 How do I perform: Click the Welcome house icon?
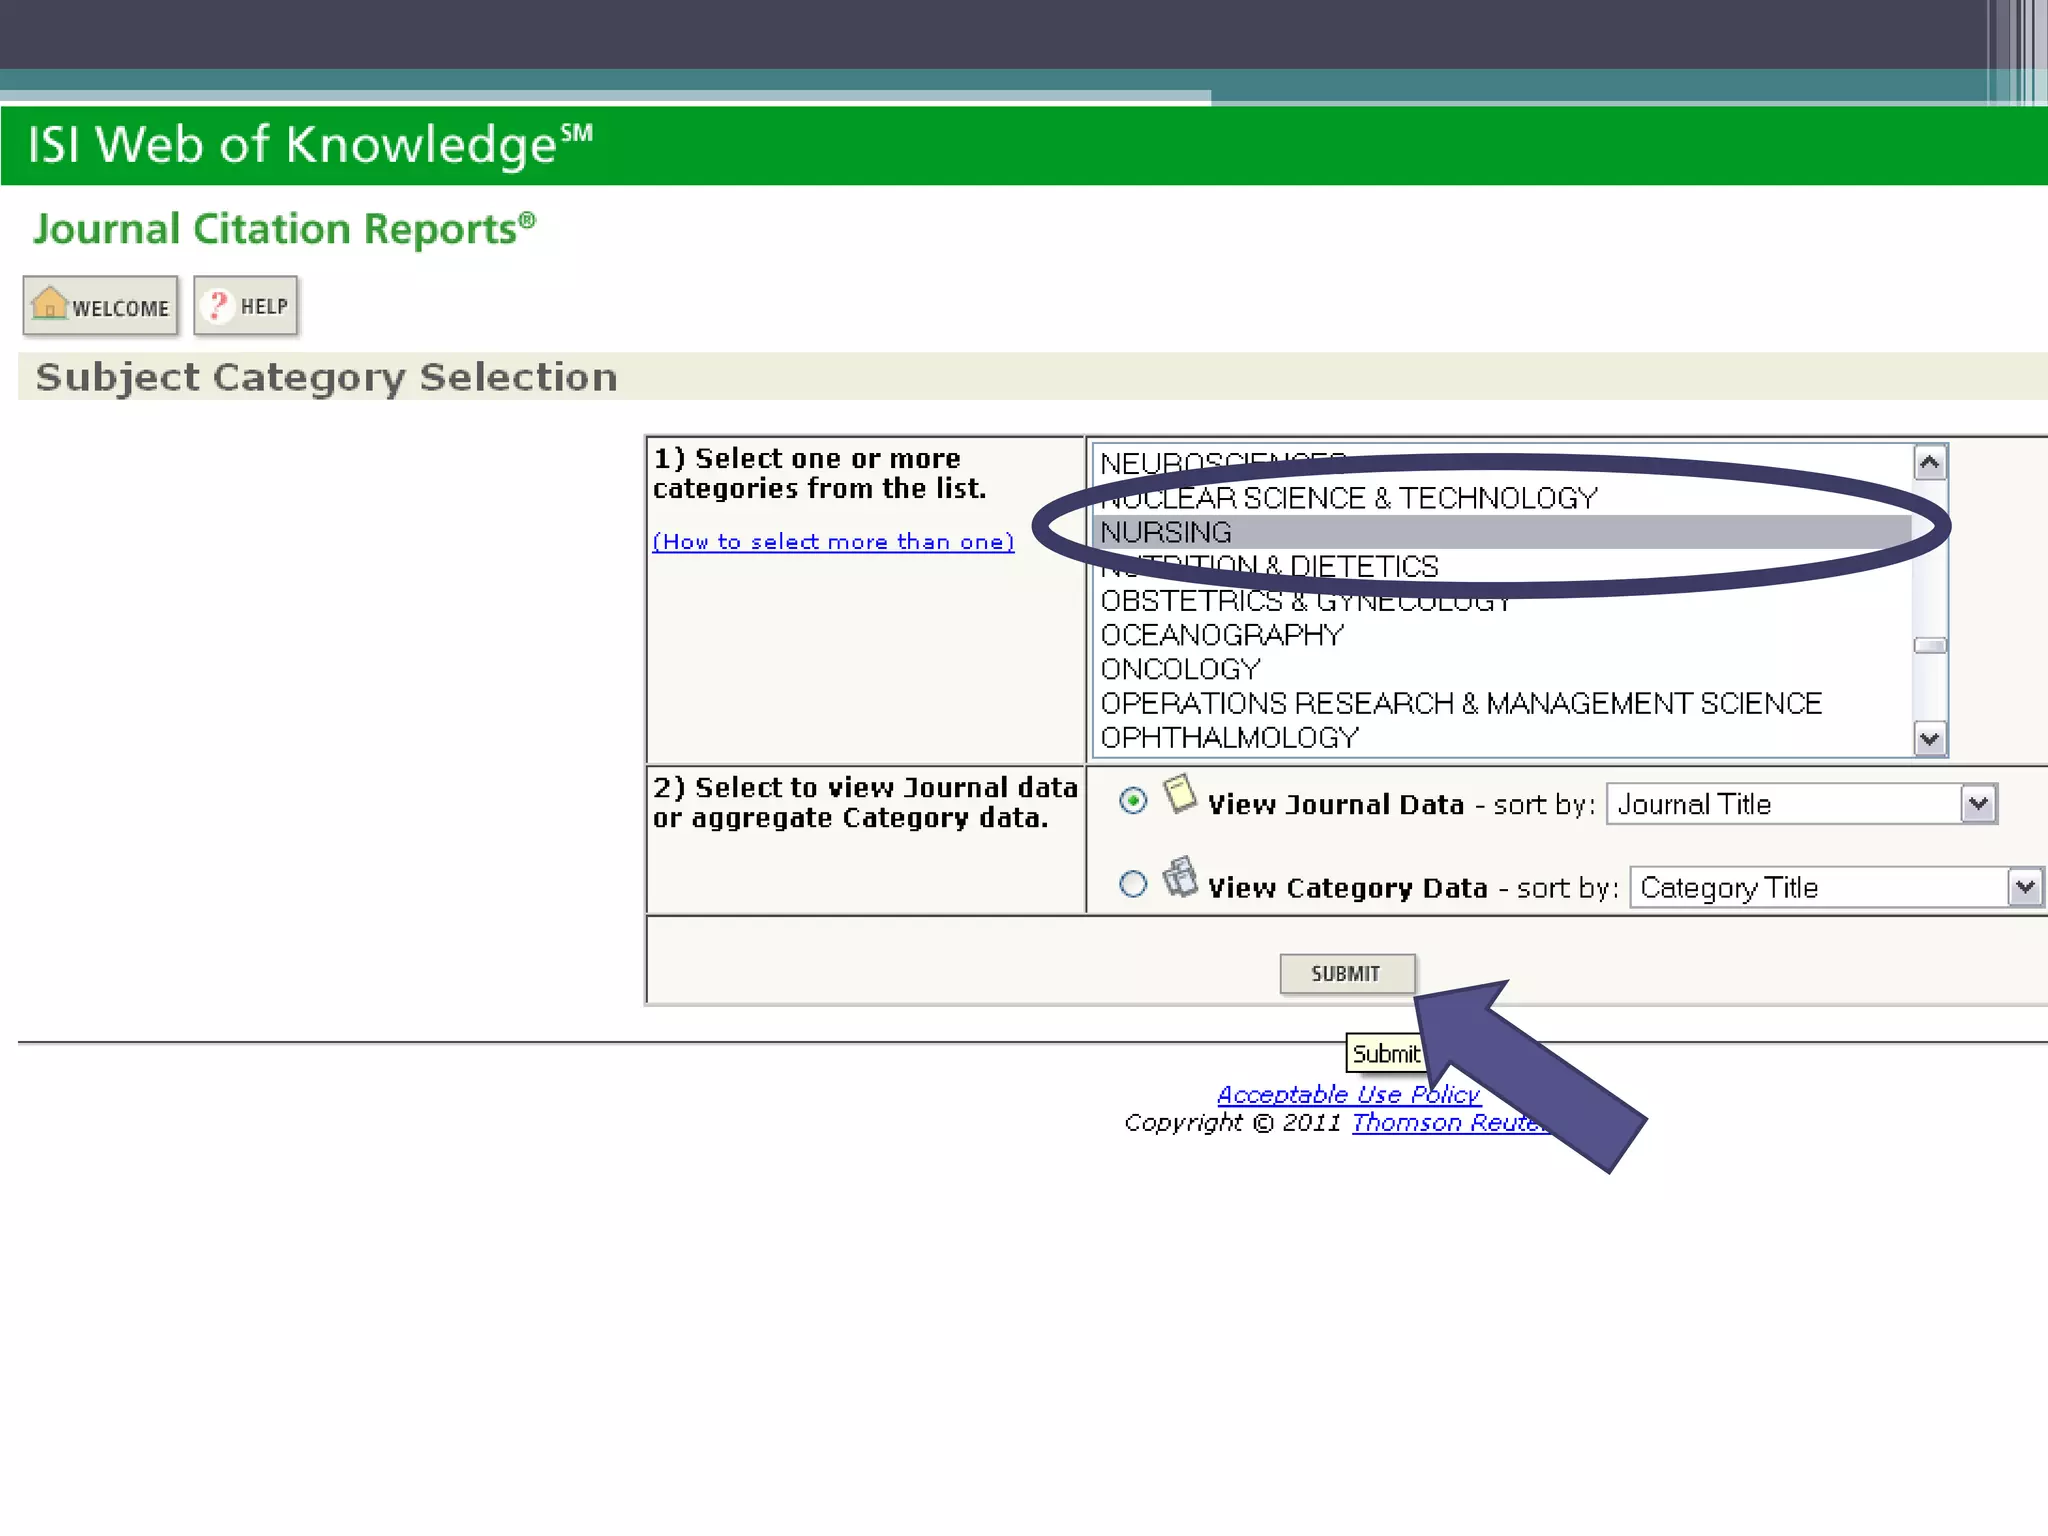[x=49, y=303]
